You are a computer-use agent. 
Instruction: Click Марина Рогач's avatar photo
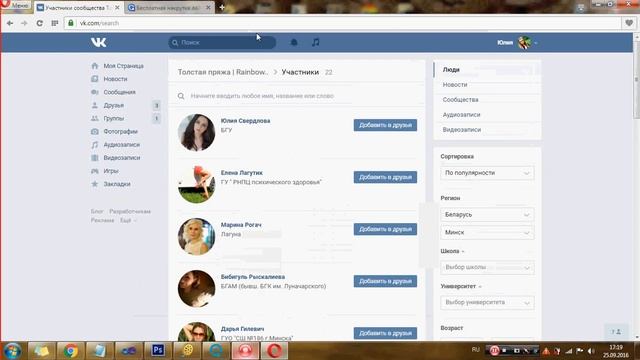pyautogui.click(x=196, y=236)
